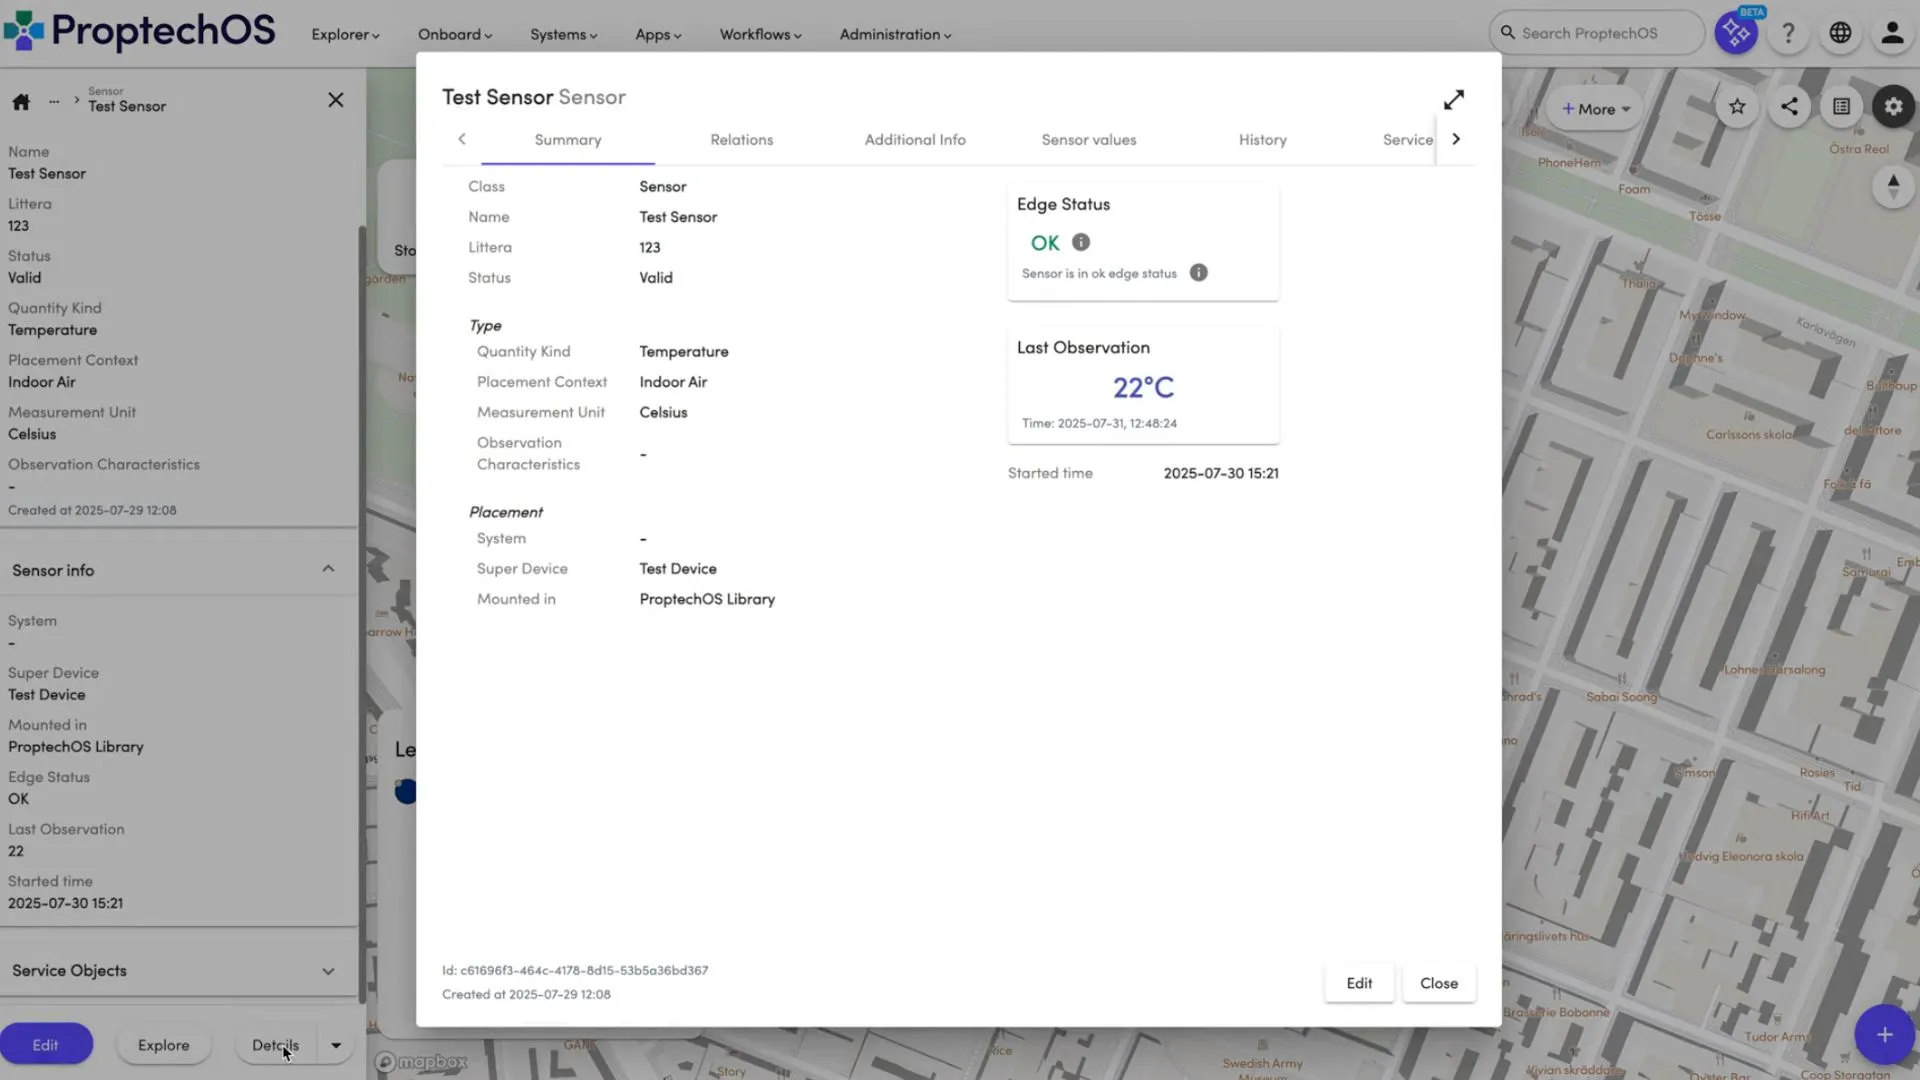This screenshot has height=1080, width=1920.
Task: Click the Details button
Action: (275, 1045)
